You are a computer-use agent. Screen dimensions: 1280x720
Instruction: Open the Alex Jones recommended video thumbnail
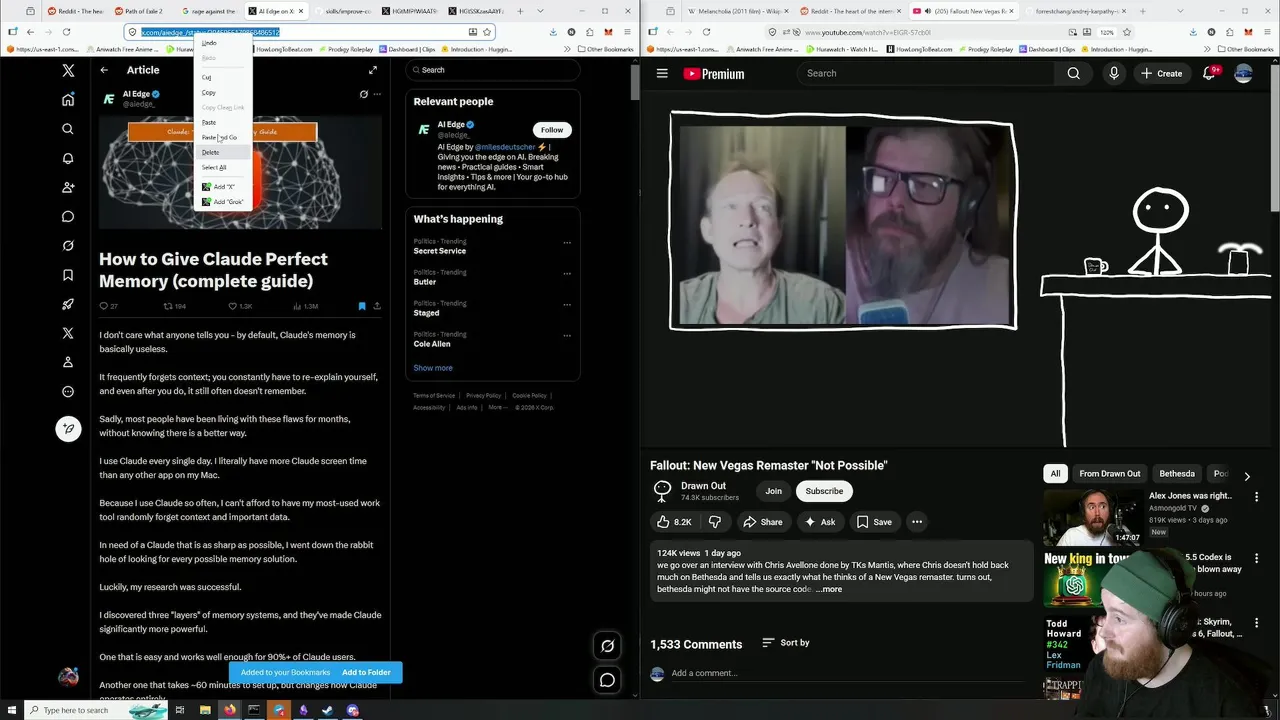tap(1092, 516)
